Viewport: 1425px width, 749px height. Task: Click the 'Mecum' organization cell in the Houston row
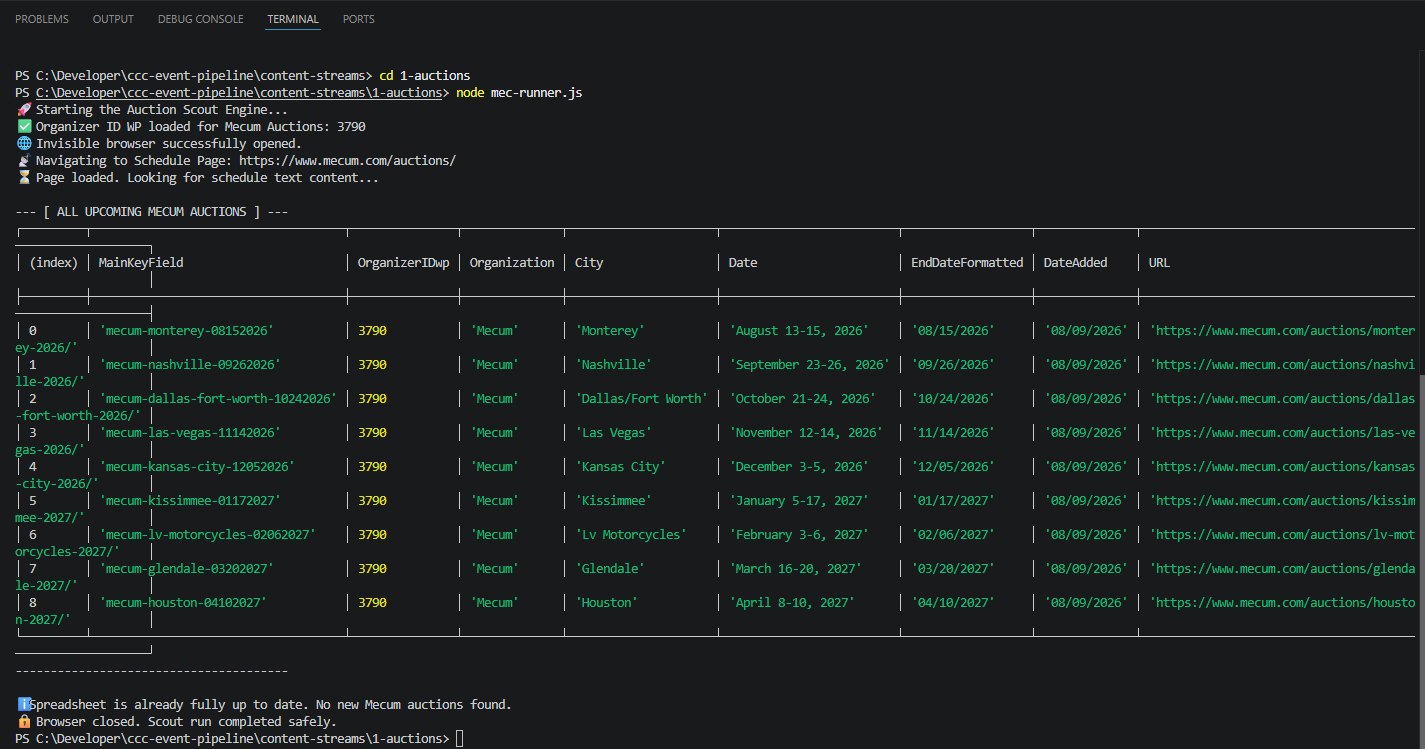(x=495, y=603)
